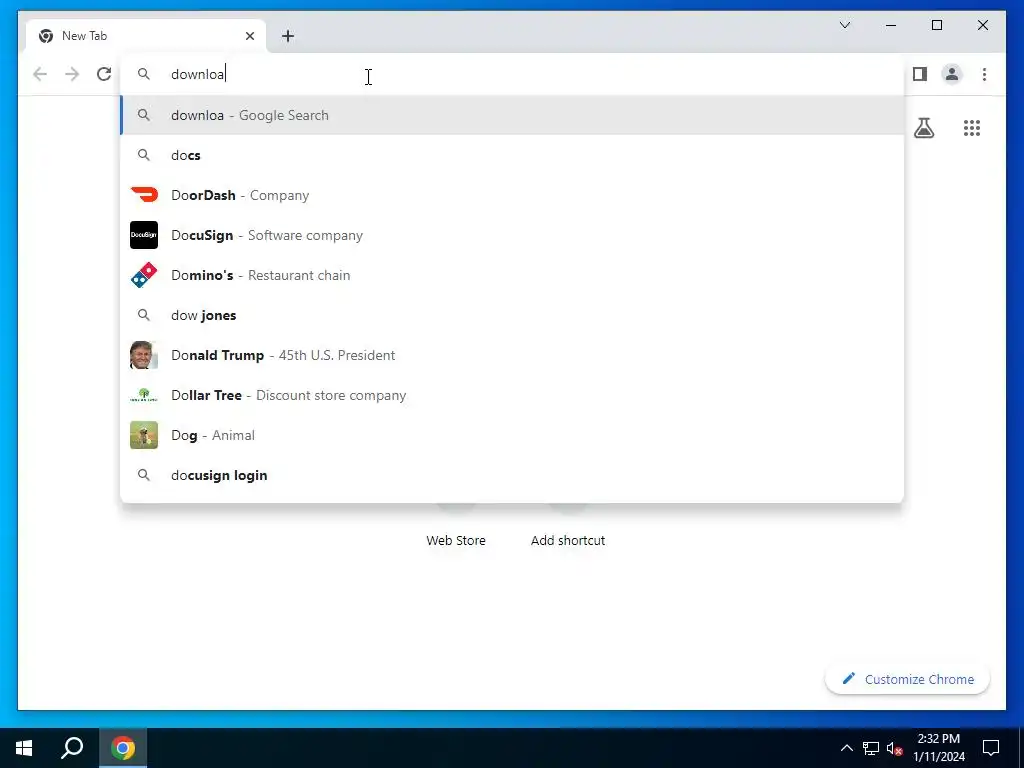Click the muted volume tray icon
This screenshot has height=768, width=1024.
(895, 748)
